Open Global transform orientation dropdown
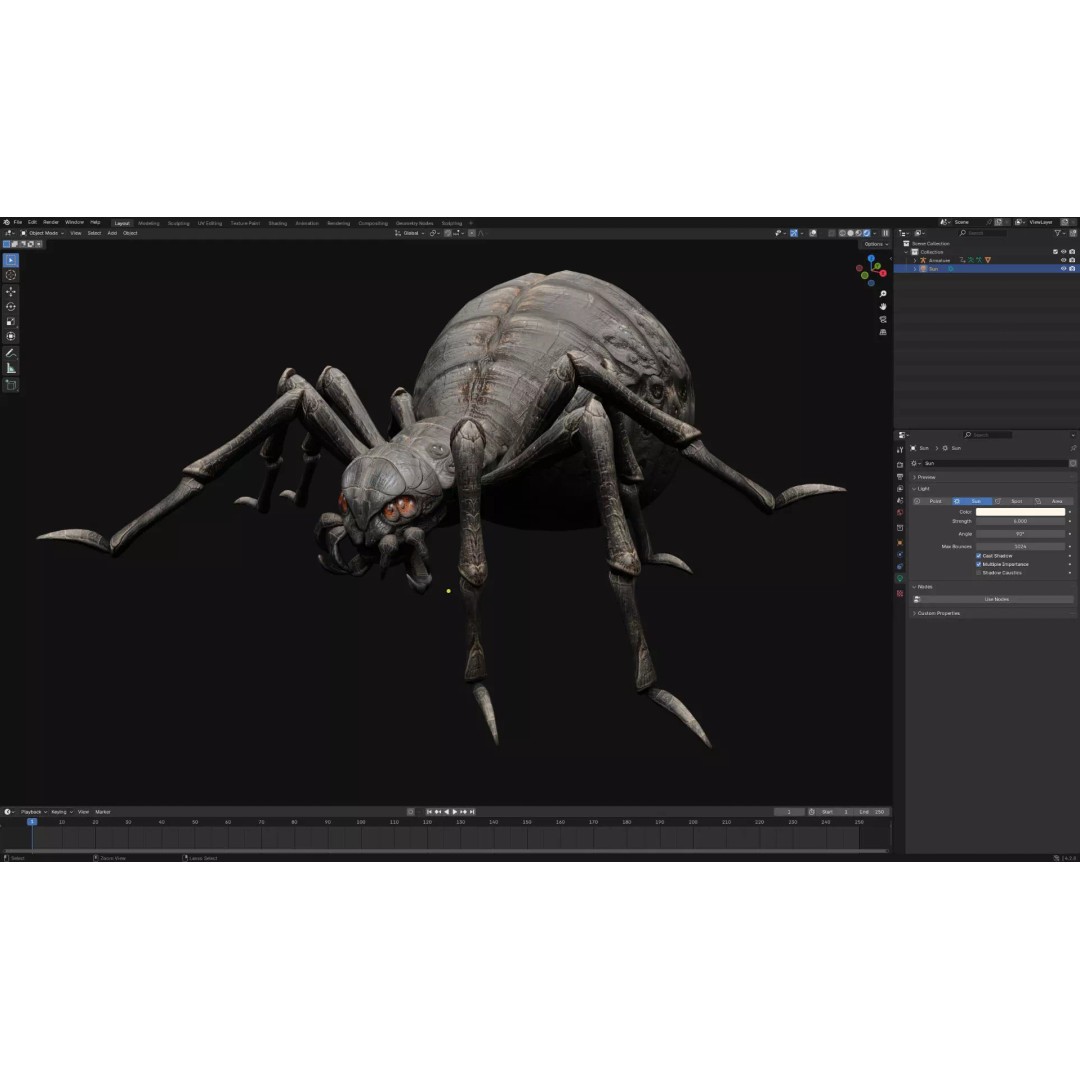1080x1080 pixels. 410,233
